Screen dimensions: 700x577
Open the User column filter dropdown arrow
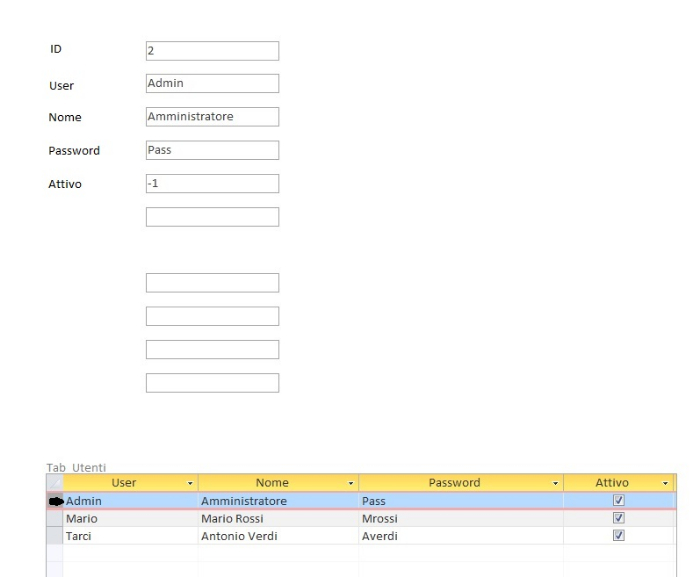click(x=190, y=483)
